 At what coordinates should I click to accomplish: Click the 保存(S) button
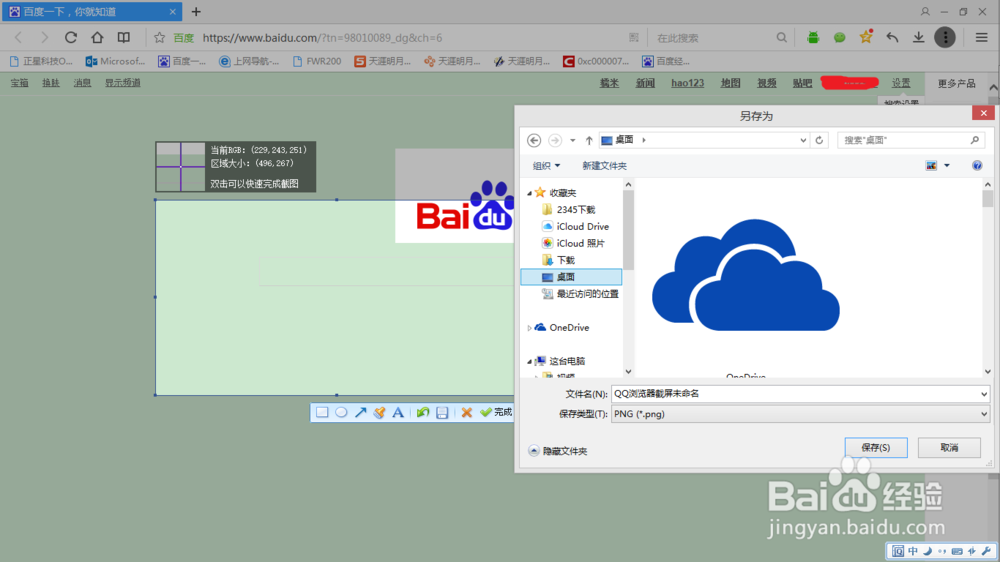click(x=876, y=448)
